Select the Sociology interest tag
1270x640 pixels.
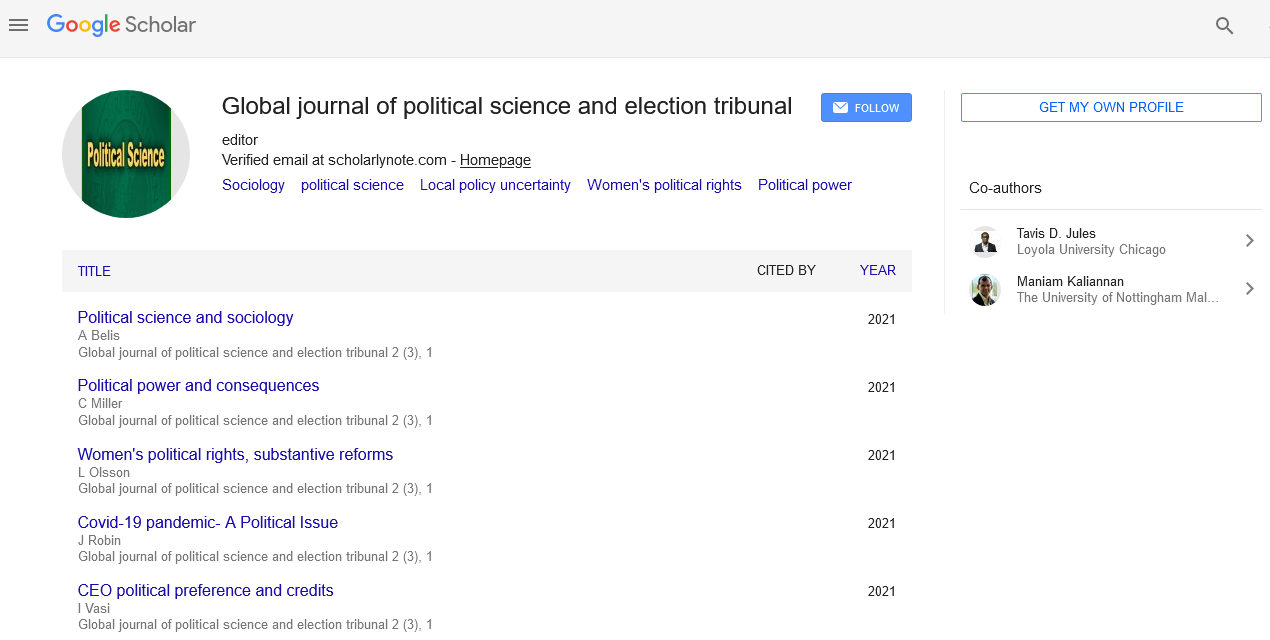coord(253,185)
